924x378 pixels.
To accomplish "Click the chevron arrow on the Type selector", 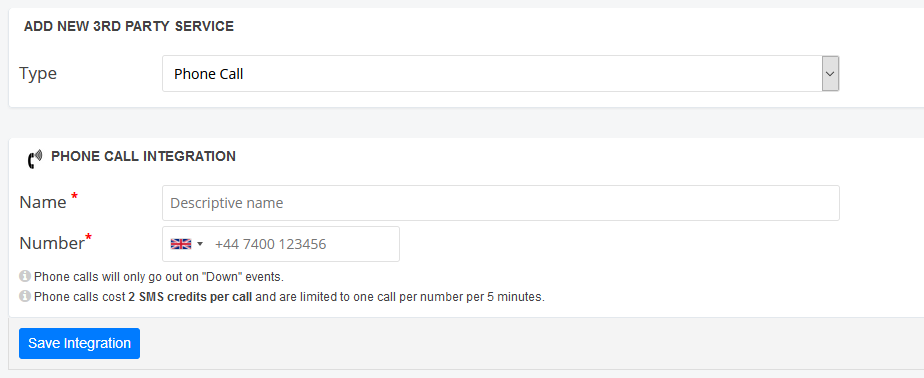I will 830,74.
